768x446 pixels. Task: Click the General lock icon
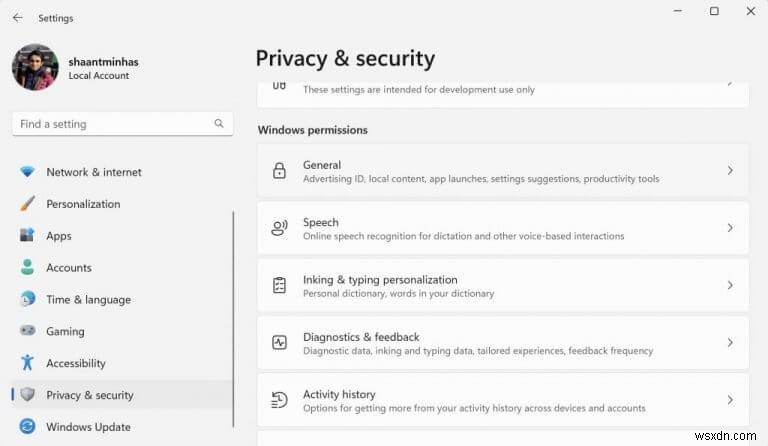pyautogui.click(x=280, y=171)
